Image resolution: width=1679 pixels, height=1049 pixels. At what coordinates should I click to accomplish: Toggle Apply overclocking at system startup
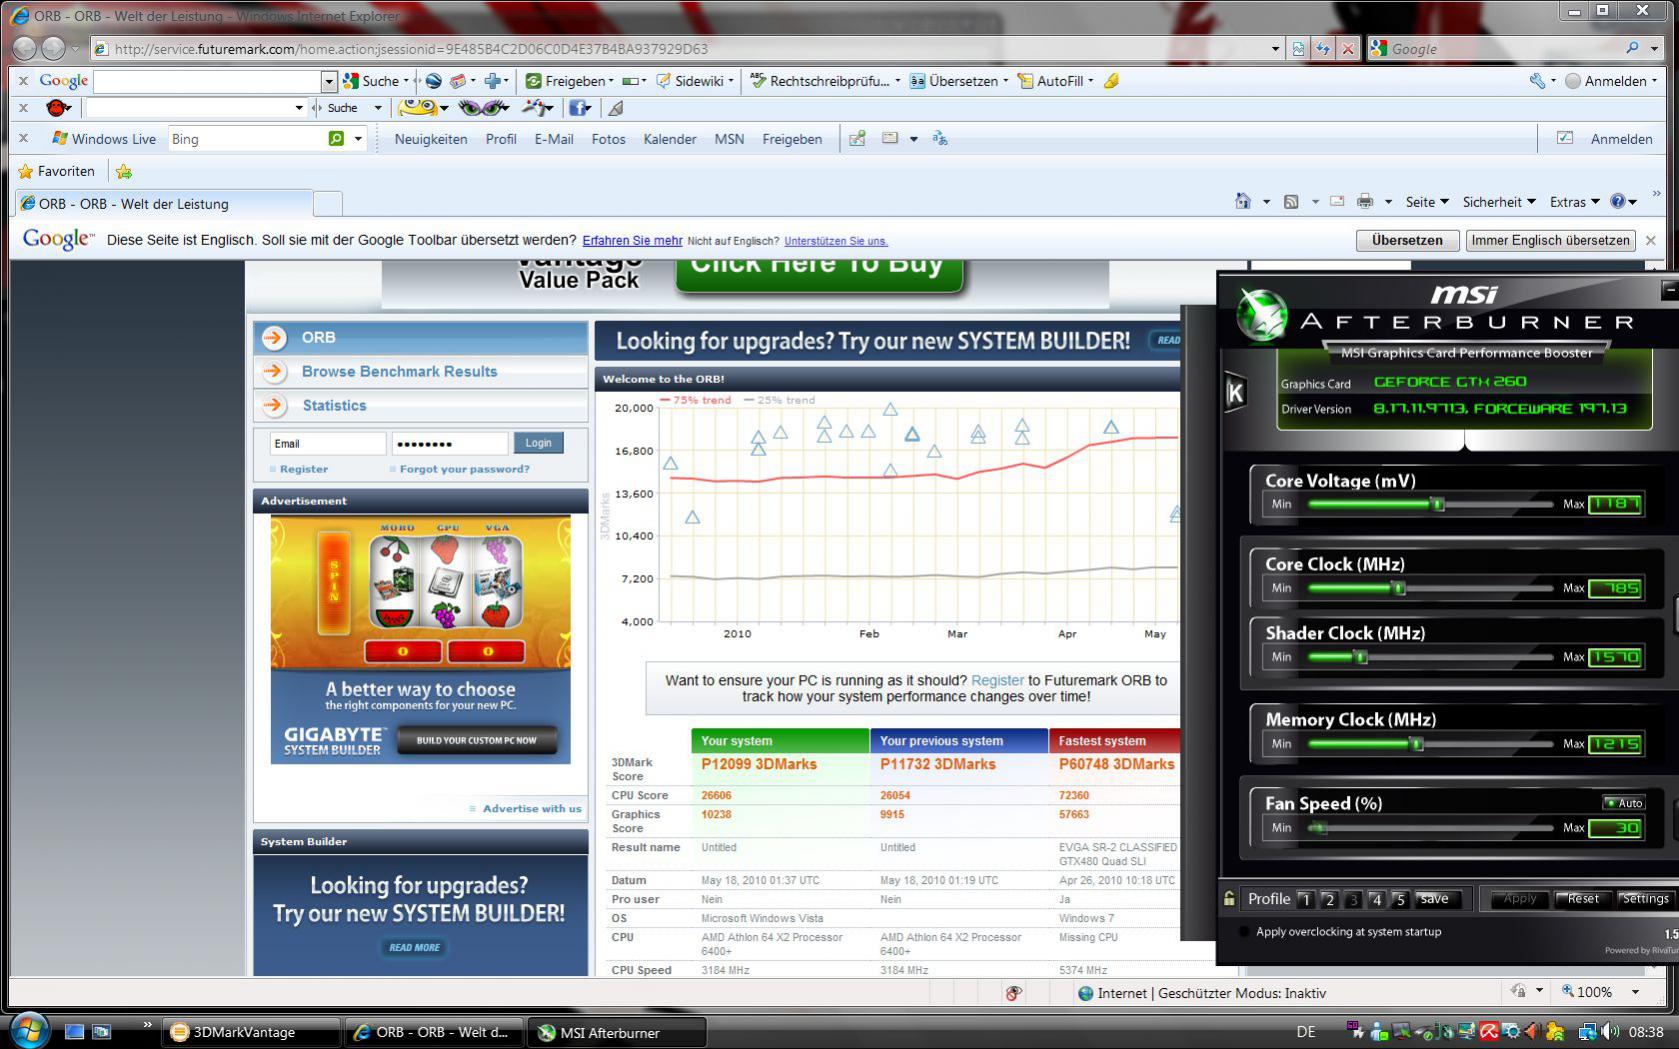point(1244,931)
